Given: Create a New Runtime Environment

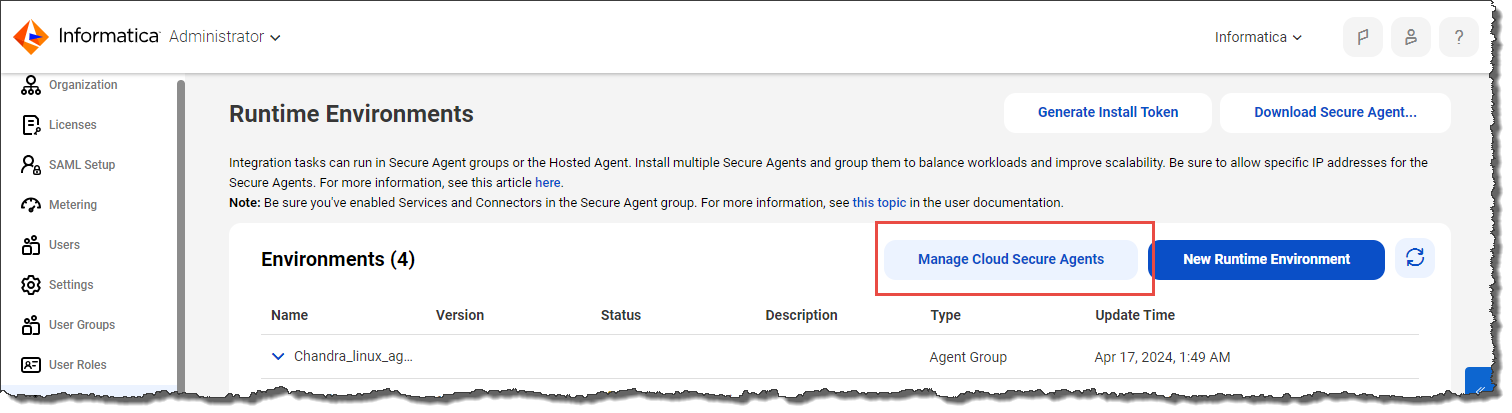Looking at the screenshot, I should tap(1266, 259).
